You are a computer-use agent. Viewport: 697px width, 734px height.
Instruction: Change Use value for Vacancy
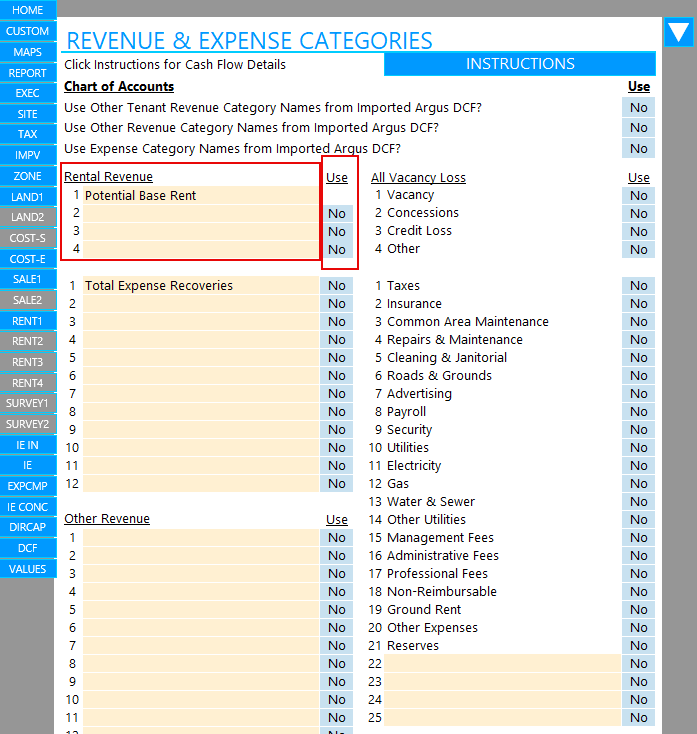[638, 196]
